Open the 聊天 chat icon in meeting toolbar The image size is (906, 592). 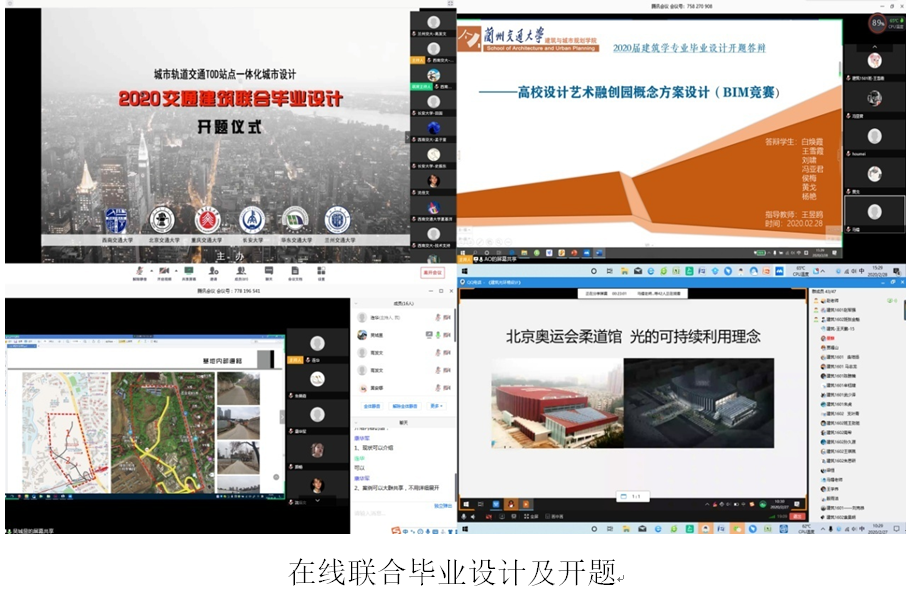tap(268, 272)
